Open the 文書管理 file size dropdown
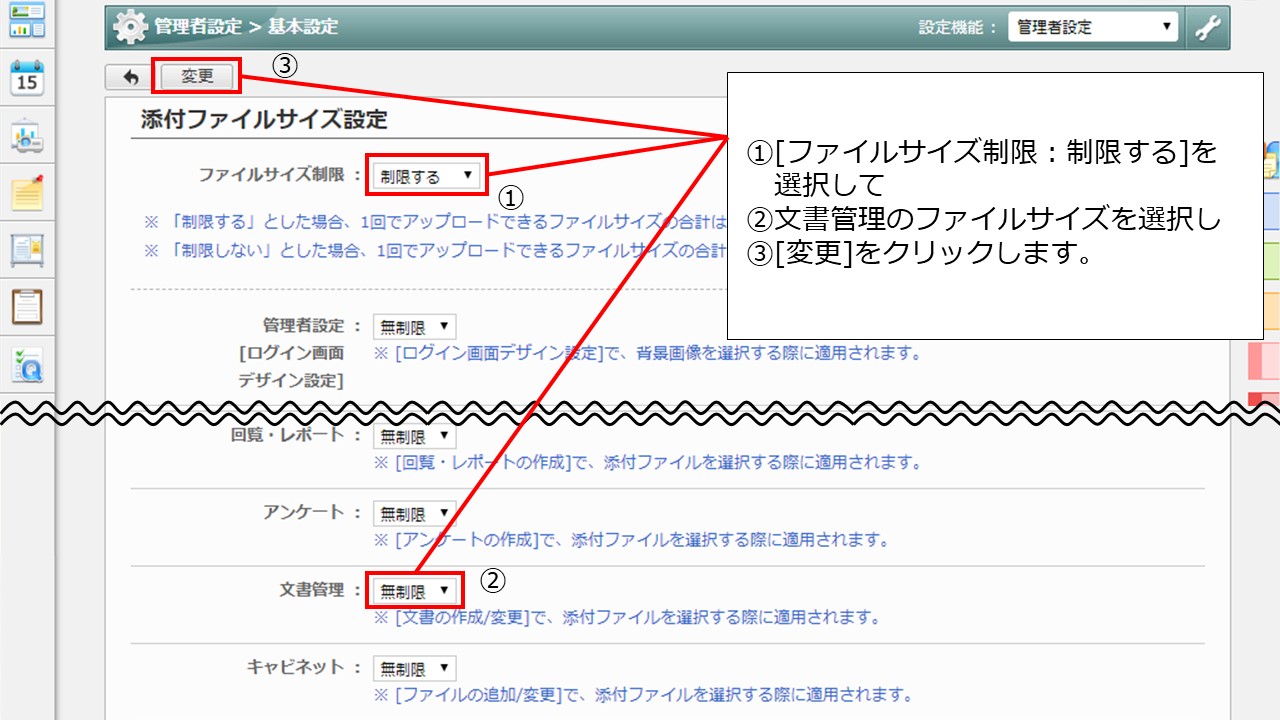This screenshot has height=720, width=1280. click(414, 591)
